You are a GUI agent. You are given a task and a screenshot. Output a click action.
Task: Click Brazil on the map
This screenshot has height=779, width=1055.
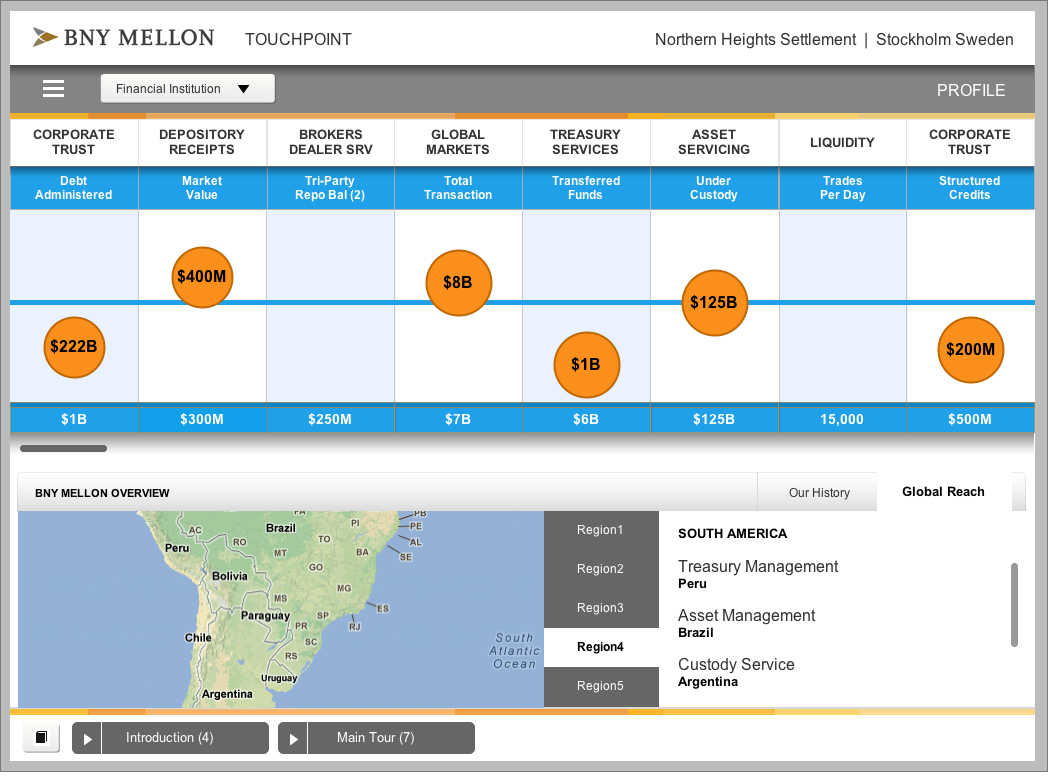281,528
